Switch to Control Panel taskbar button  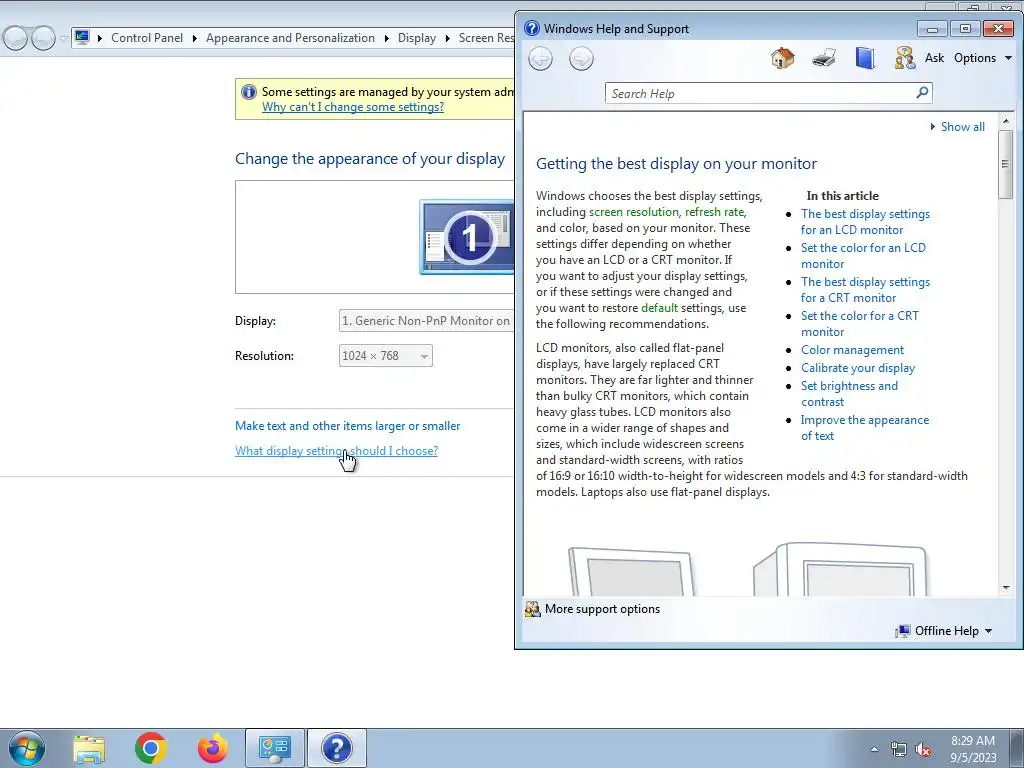point(275,748)
